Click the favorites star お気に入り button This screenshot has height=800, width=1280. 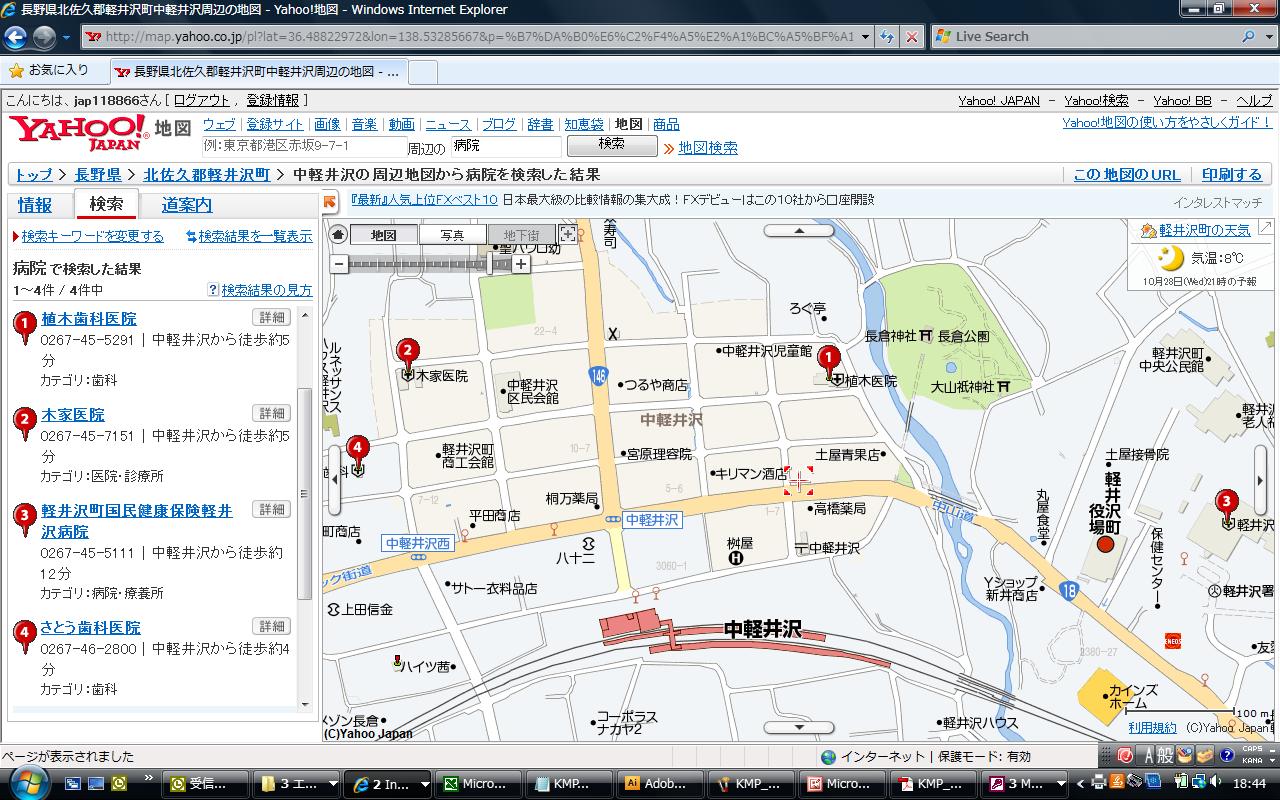tap(48, 71)
